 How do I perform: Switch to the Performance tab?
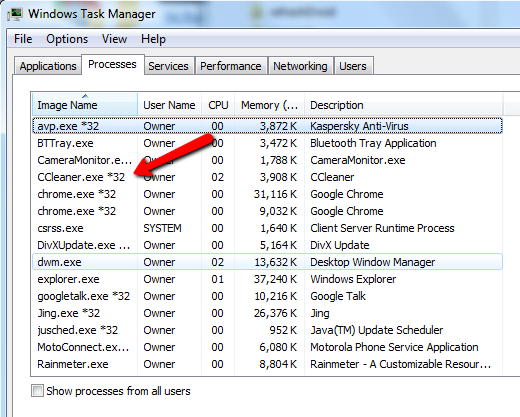click(x=231, y=66)
